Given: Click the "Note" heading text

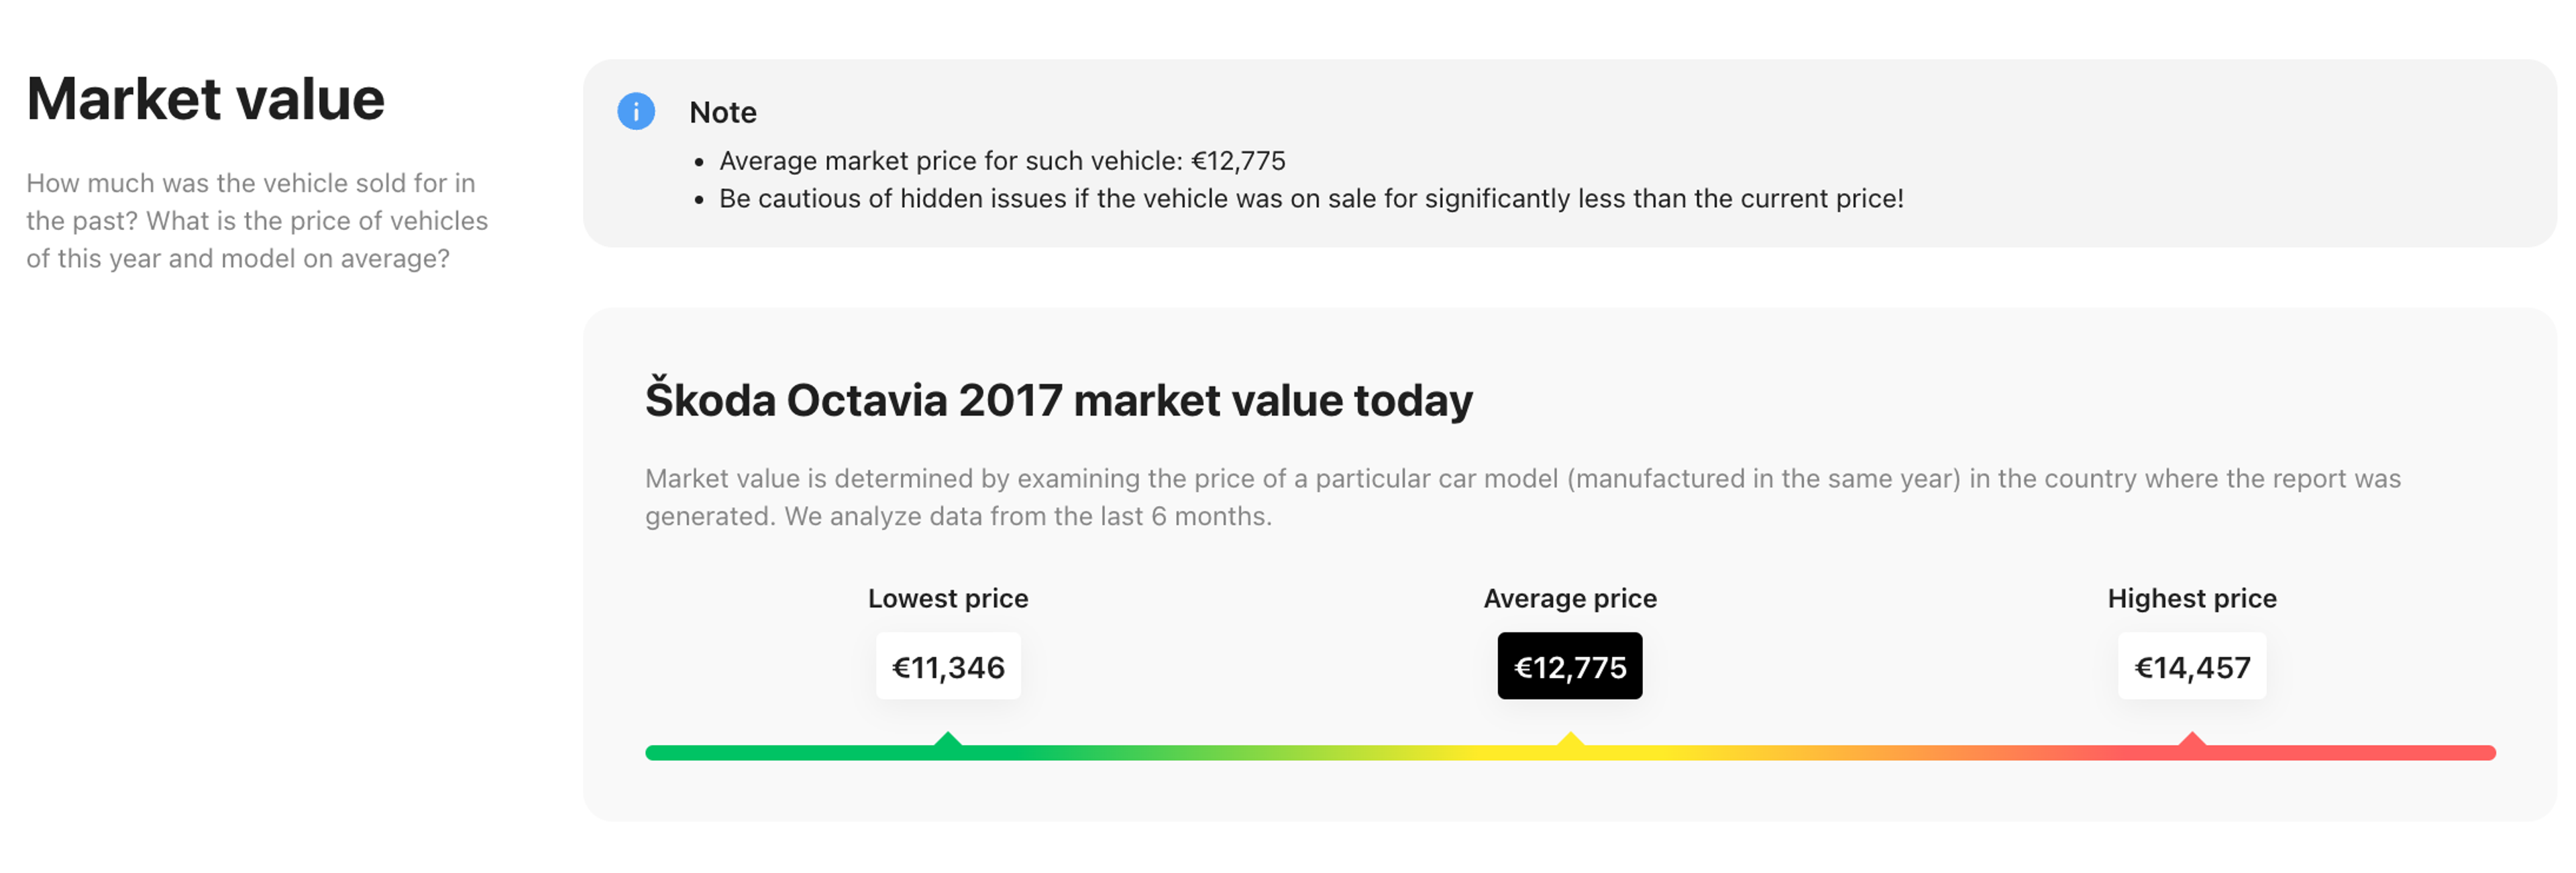Looking at the screenshot, I should (723, 112).
